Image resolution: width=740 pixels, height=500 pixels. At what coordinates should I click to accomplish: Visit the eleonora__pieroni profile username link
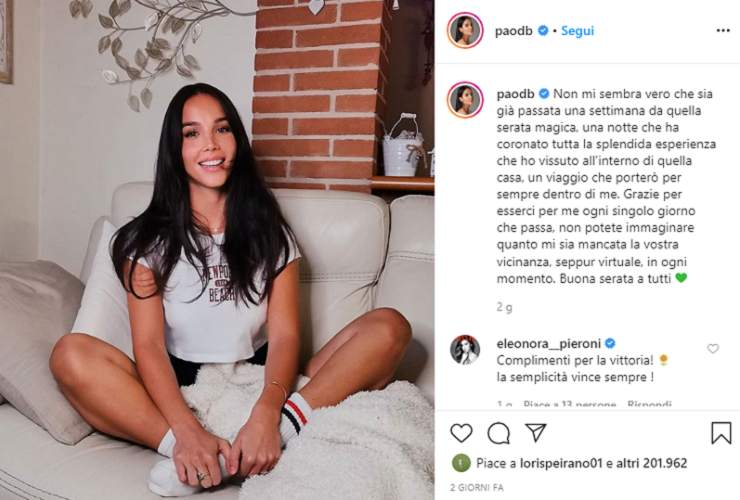point(548,343)
